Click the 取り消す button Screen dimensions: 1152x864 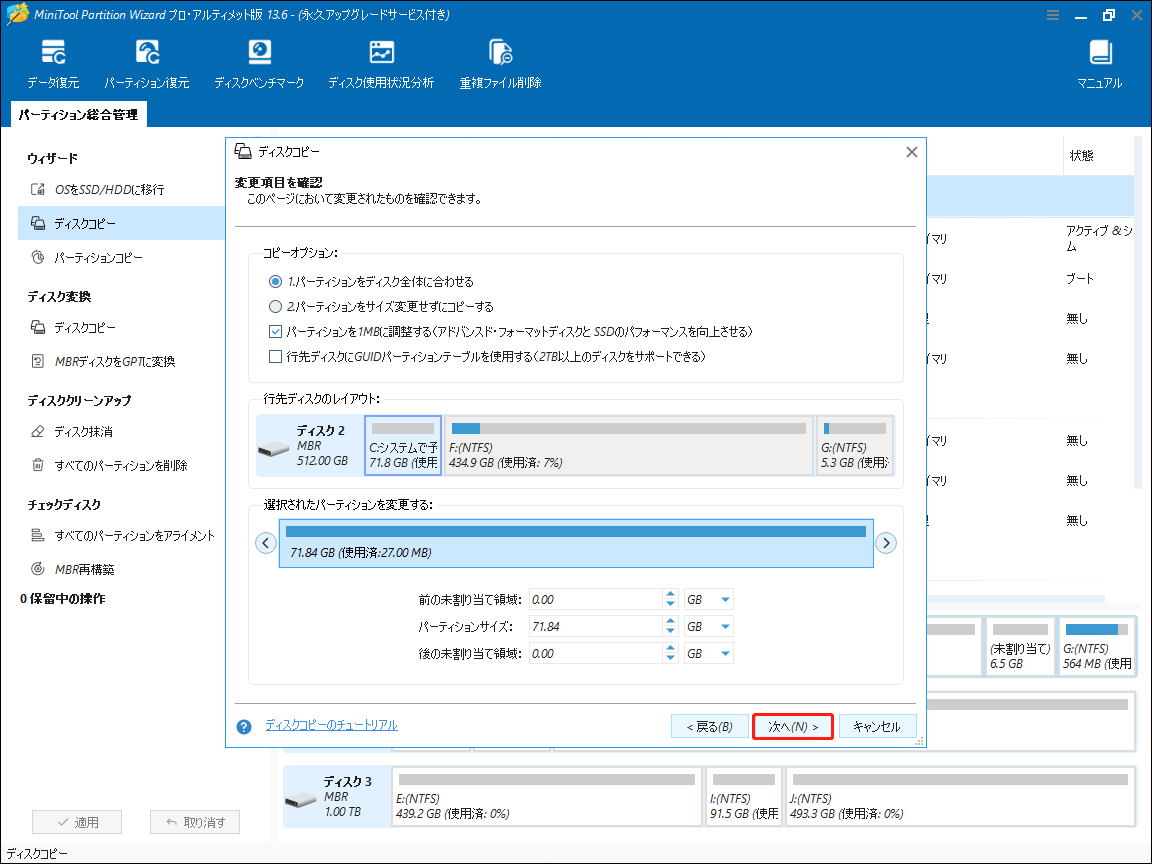tap(195, 822)
